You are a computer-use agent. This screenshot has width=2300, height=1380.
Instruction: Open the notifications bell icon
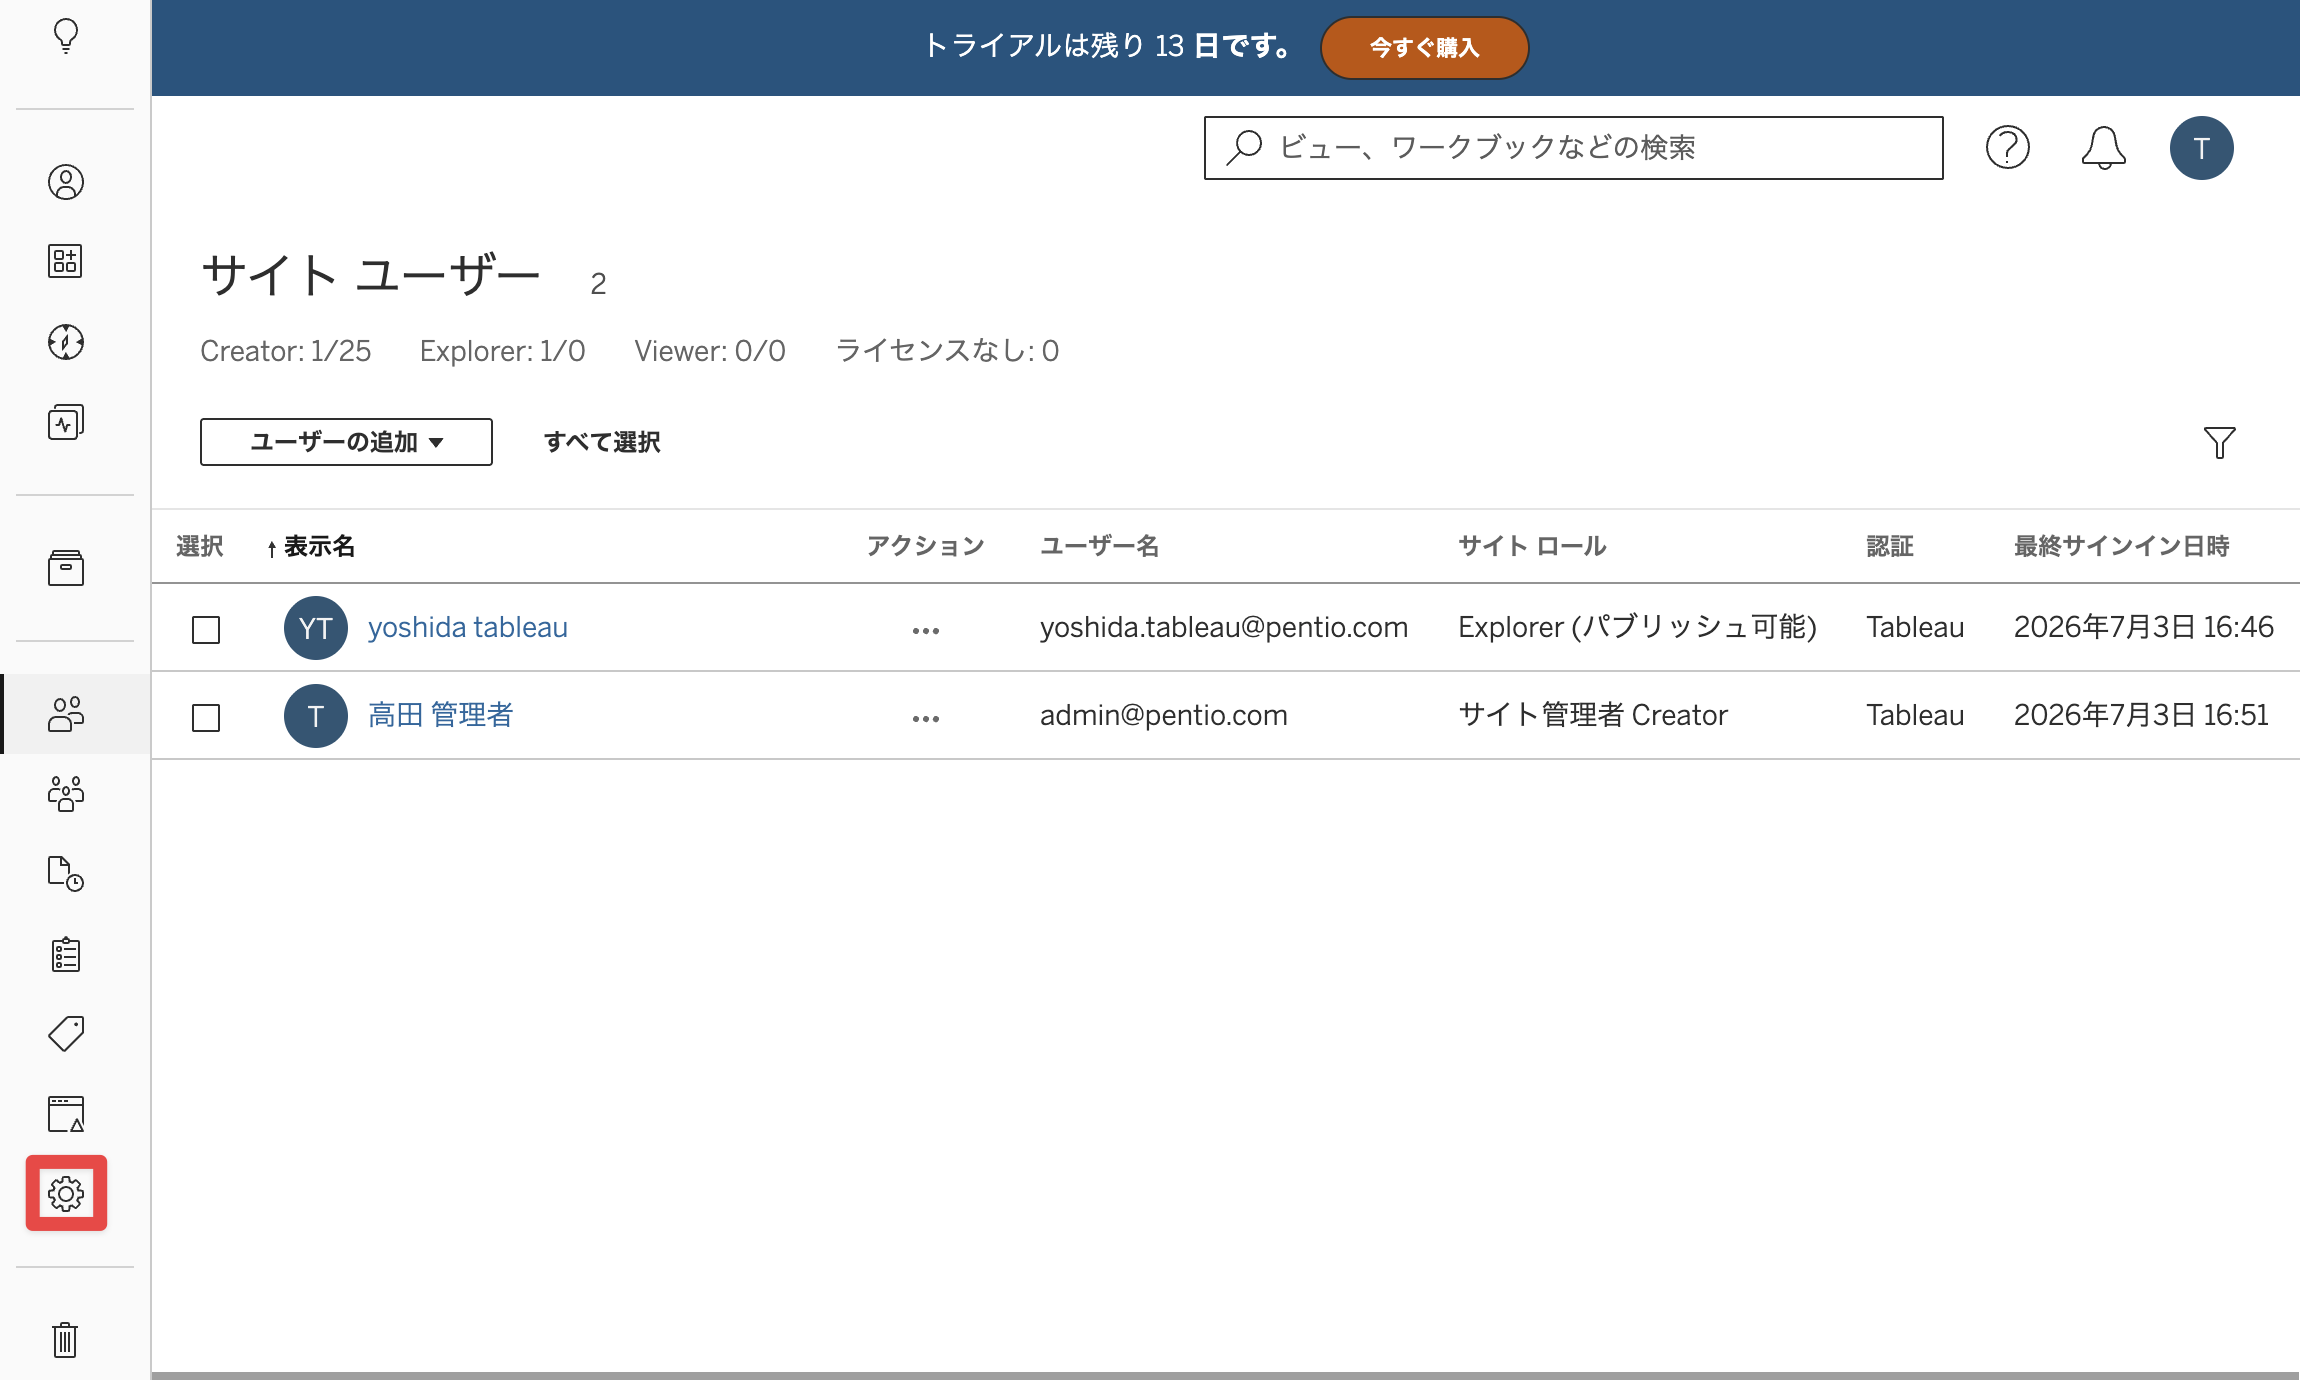click(2103, 148)
